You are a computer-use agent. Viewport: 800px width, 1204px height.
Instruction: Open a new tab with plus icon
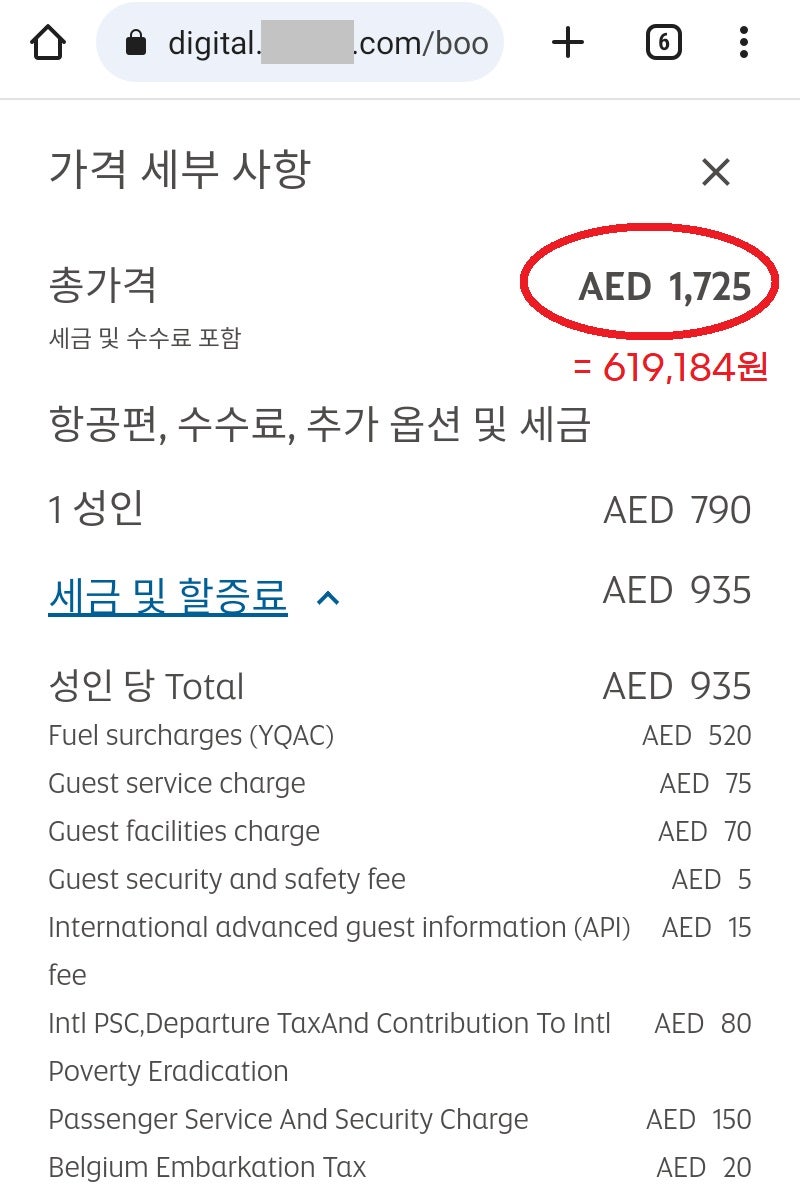[567, 42]
